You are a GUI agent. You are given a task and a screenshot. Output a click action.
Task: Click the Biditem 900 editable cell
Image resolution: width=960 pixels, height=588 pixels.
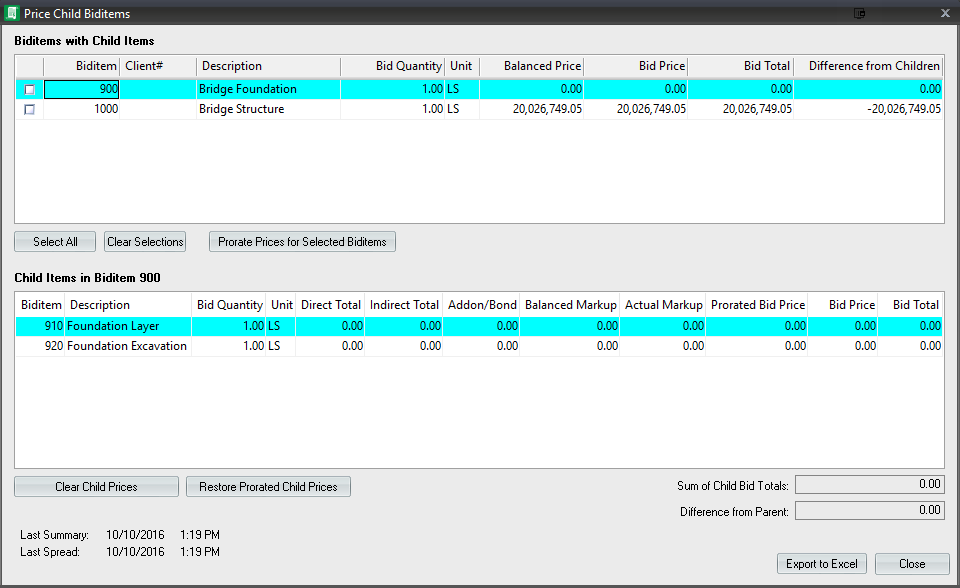(82, 89)
